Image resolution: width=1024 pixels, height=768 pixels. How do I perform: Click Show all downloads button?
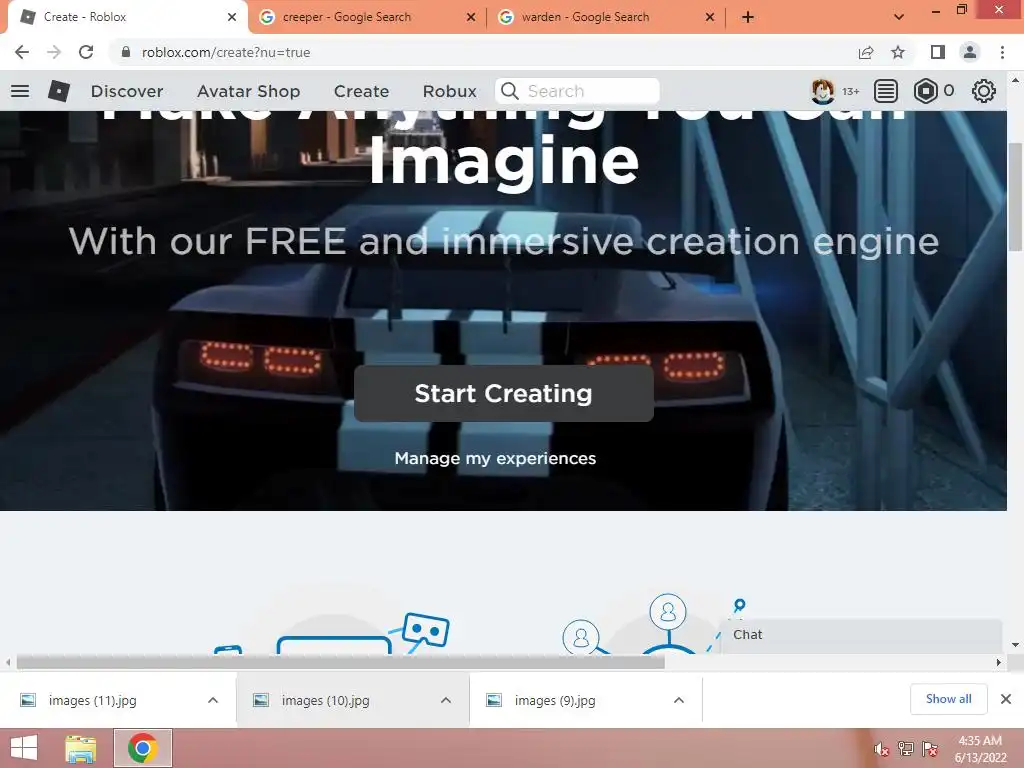coord(948,699)
